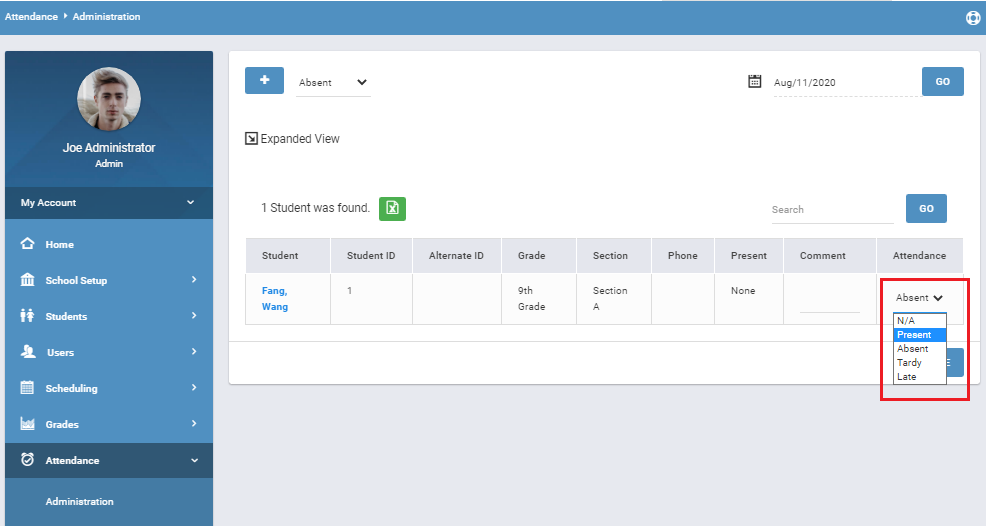Click GO button next to date
This screenshot has height=526, width=986.
[943, 82]
